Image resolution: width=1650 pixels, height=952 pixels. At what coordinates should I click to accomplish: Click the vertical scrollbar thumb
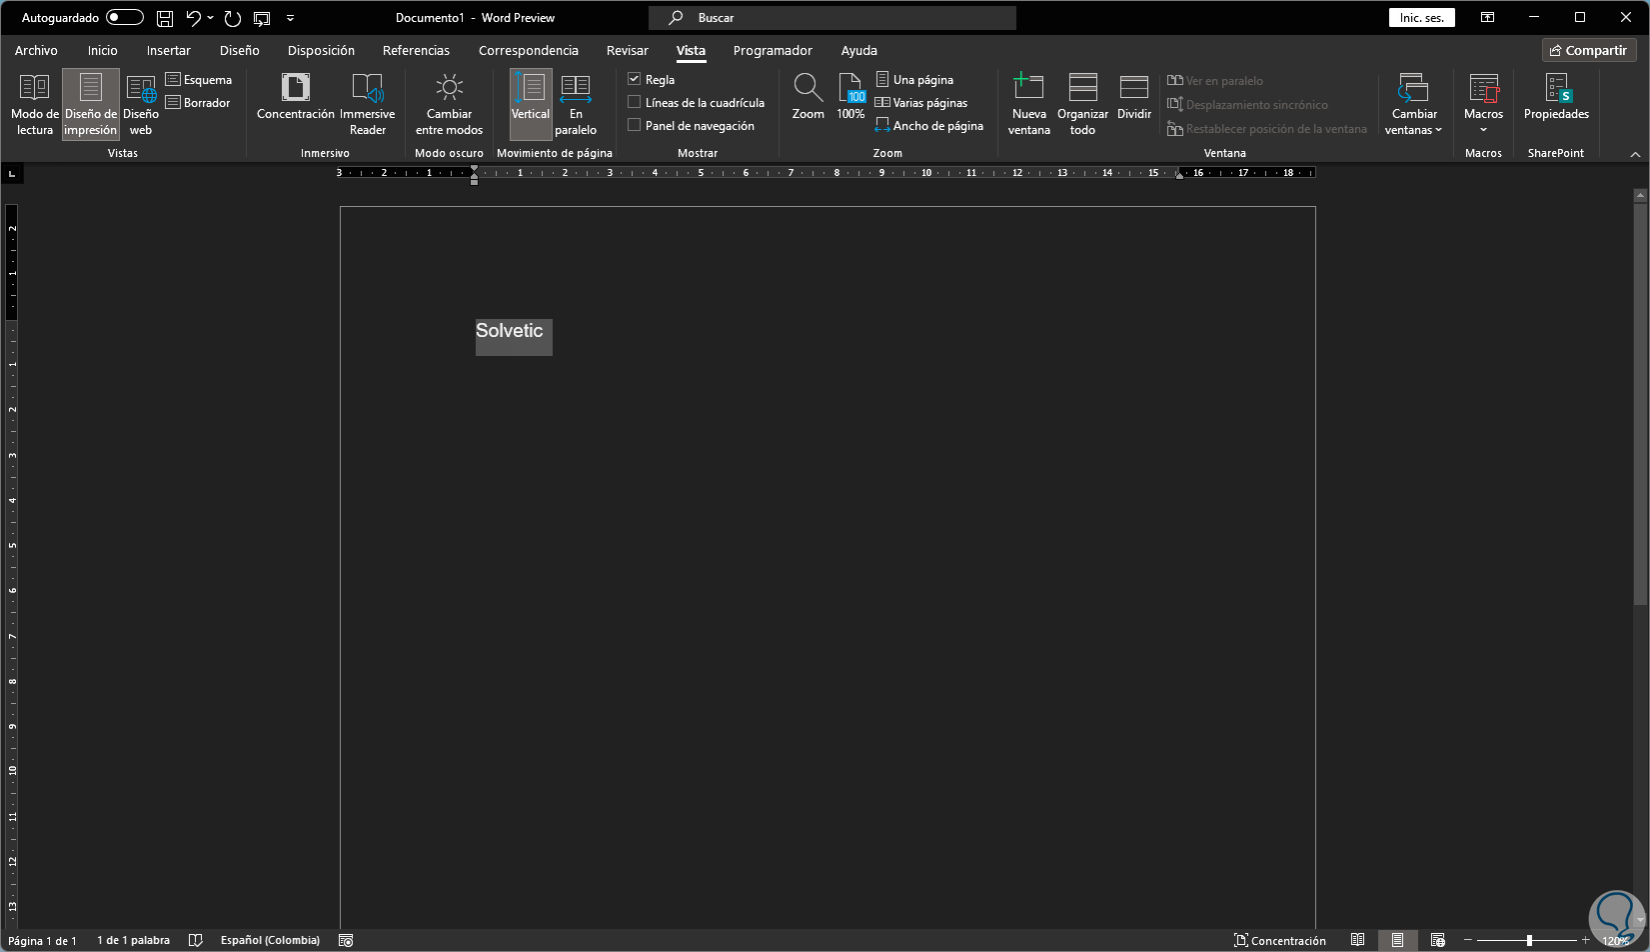coord(1640,405)
